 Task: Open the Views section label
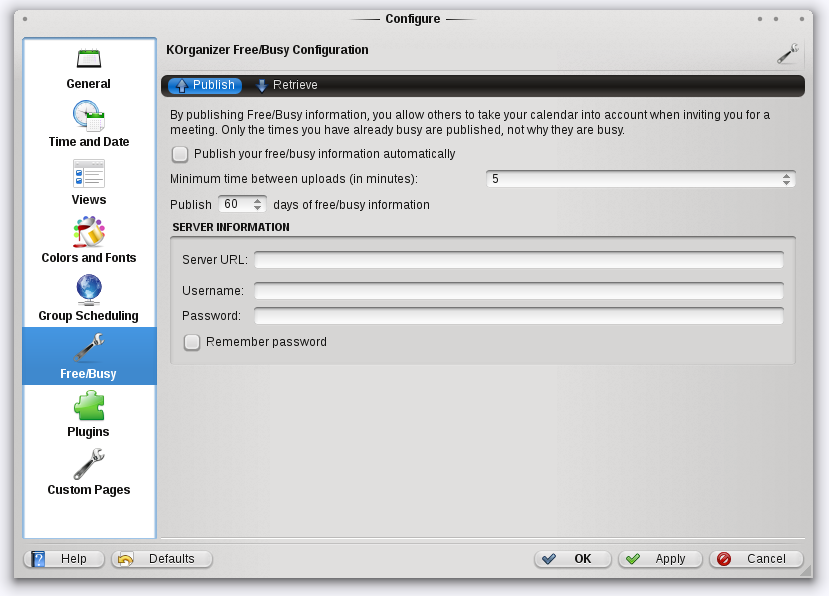[x=89, y=200]
